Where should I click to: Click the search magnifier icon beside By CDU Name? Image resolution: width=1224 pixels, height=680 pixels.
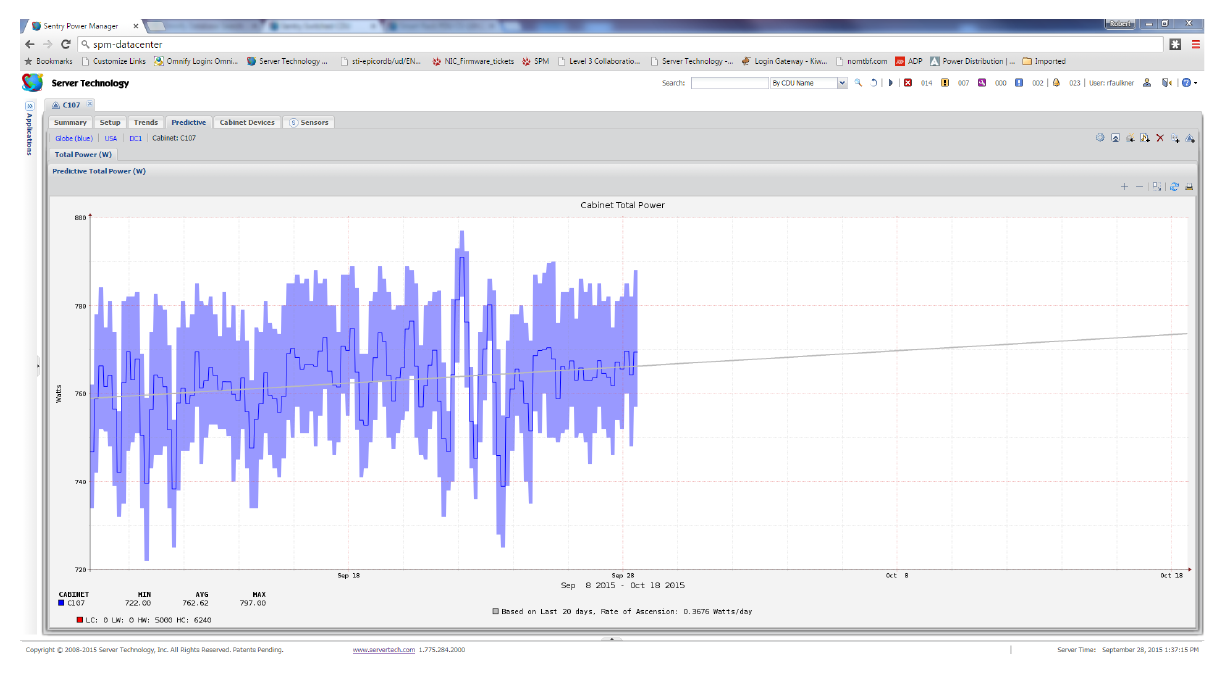point(858,83)
